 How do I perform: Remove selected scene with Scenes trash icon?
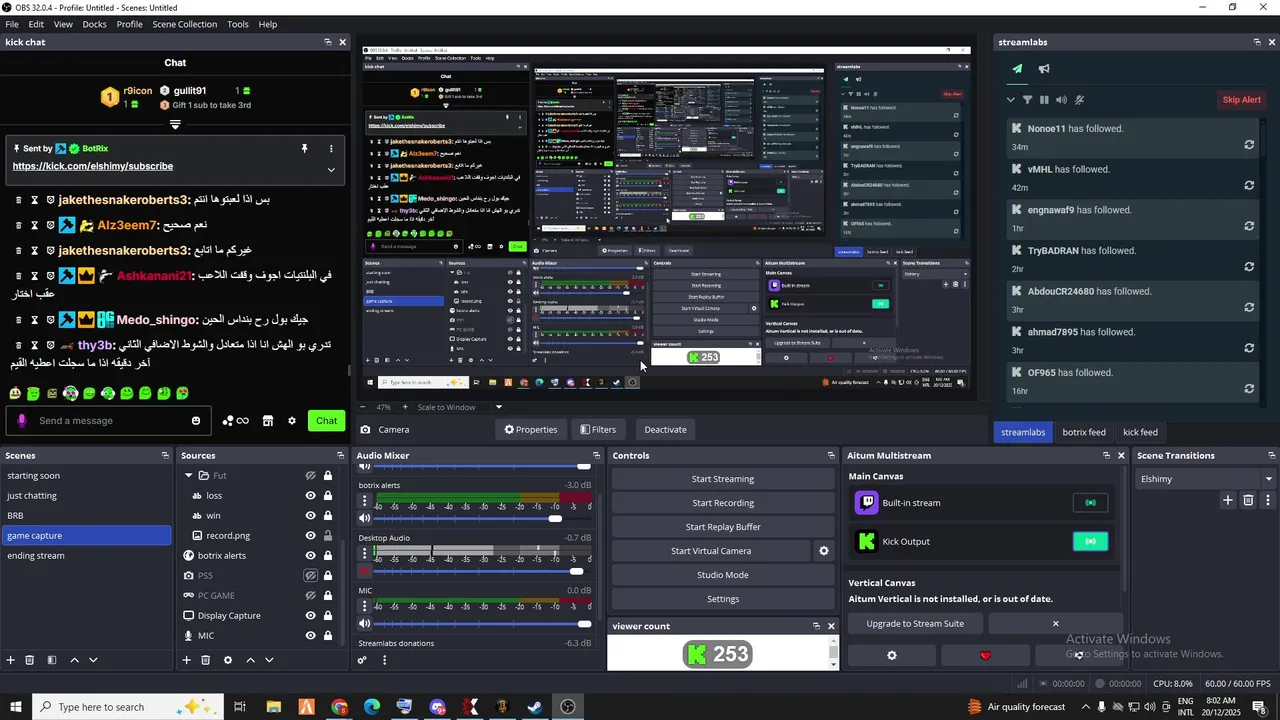tap(30, 660)
